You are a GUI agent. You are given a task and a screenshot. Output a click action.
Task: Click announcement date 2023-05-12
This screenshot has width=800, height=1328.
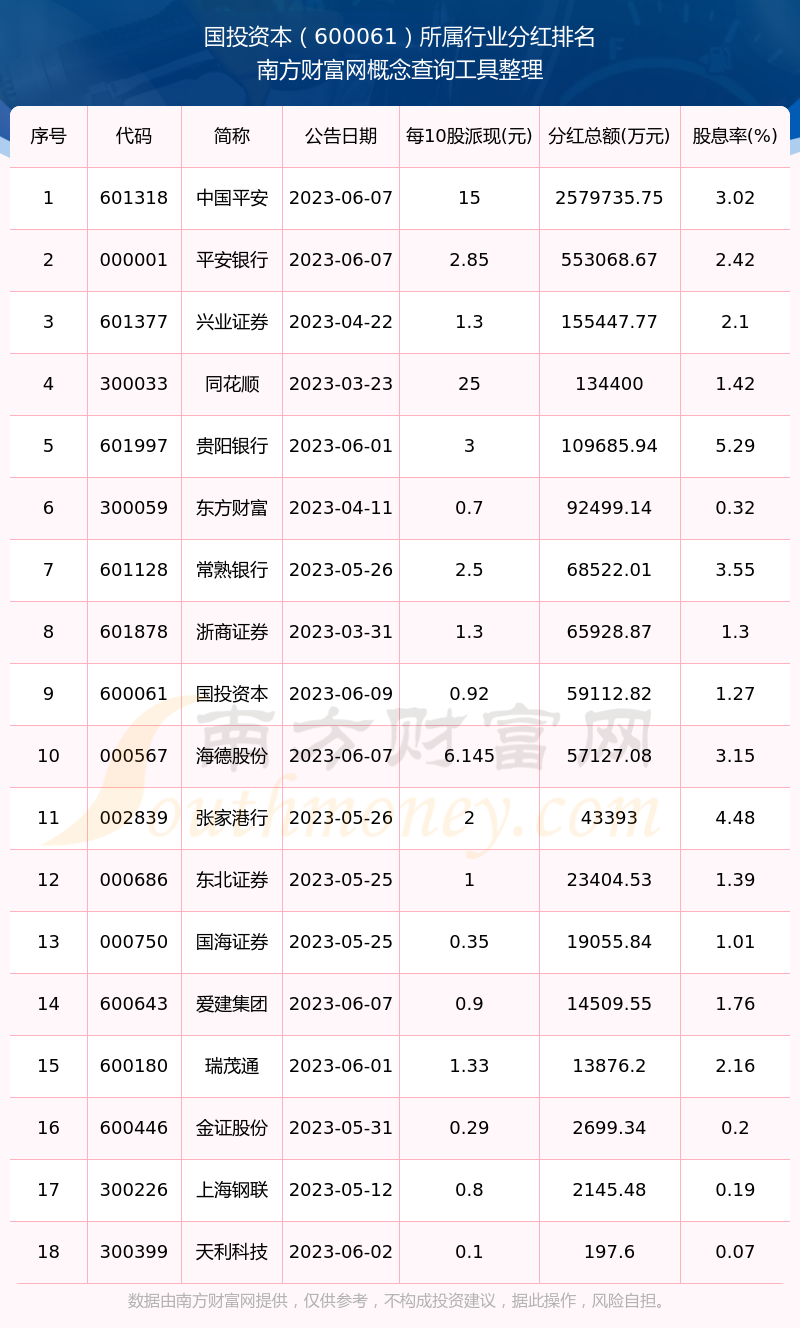coord(341,1190)
